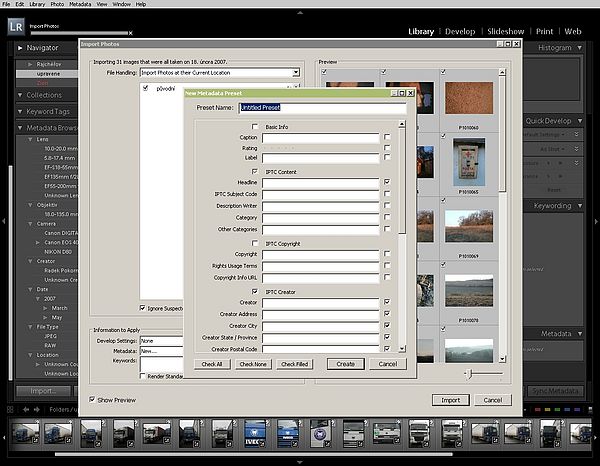Uncheck the IPTC Creator checkbox

click(x=255, y=290)
